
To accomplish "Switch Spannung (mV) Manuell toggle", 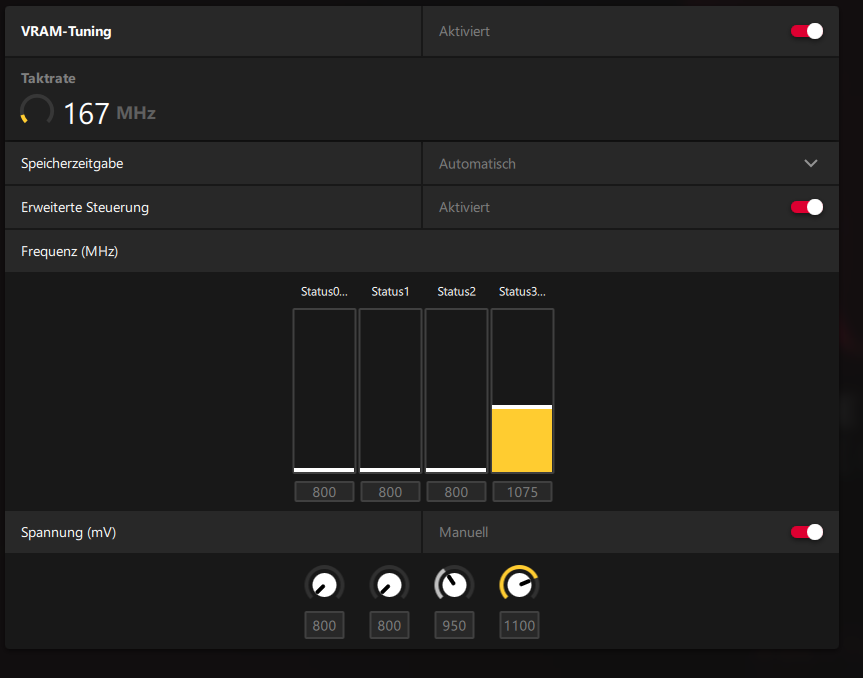I will pyautogui.click(x=807, y=532).
